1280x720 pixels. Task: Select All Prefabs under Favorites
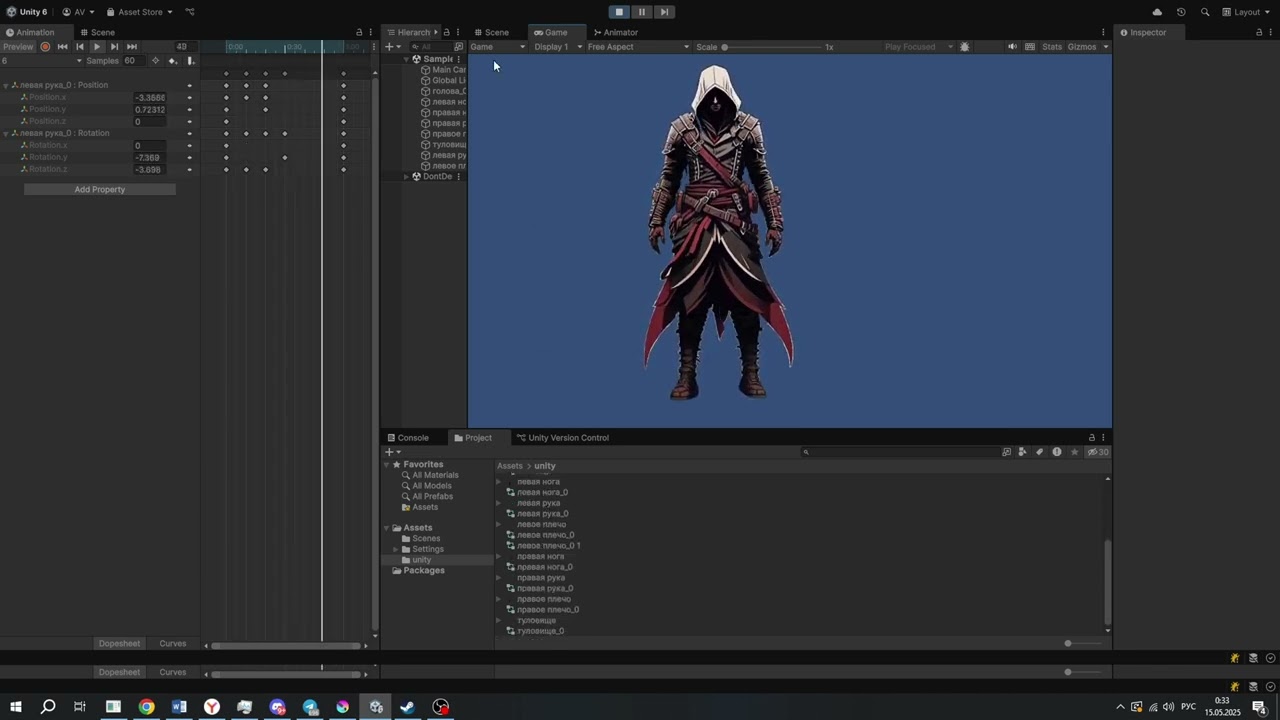click(x=432, y=496)
